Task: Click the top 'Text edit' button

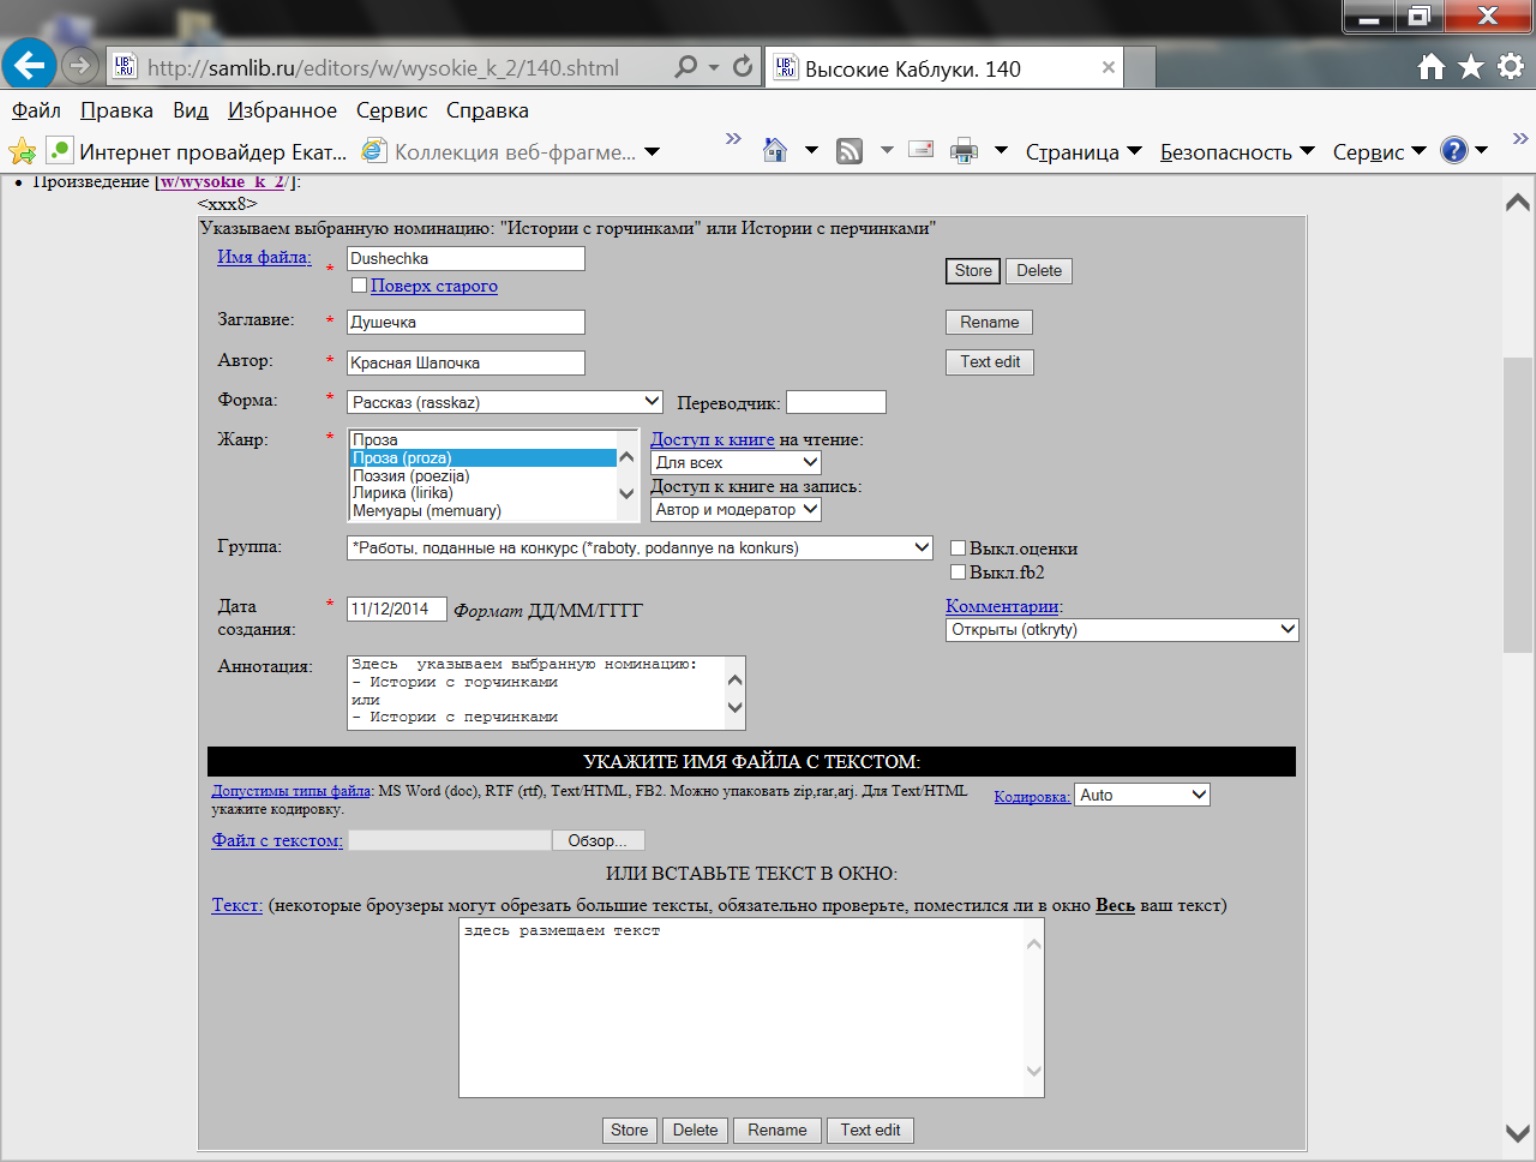Action: coord(989,362)
